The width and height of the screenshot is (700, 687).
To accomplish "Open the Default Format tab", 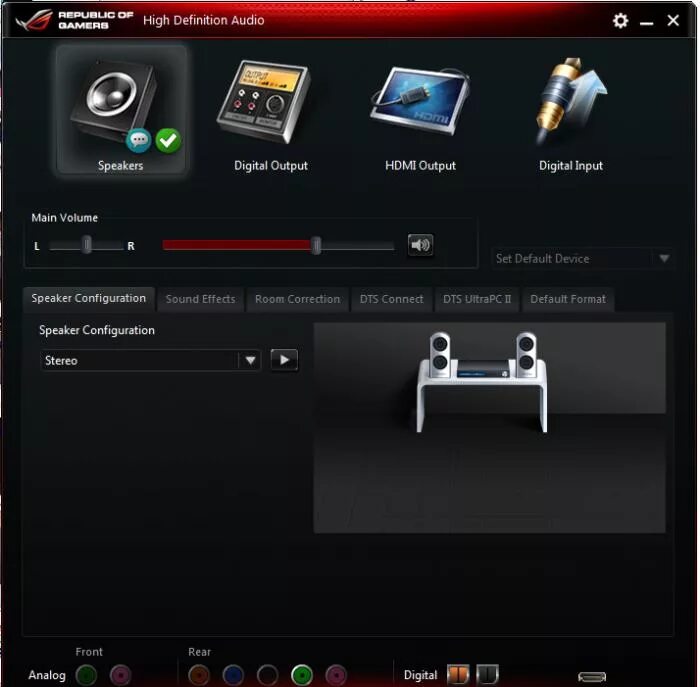I will pos(568,299).
